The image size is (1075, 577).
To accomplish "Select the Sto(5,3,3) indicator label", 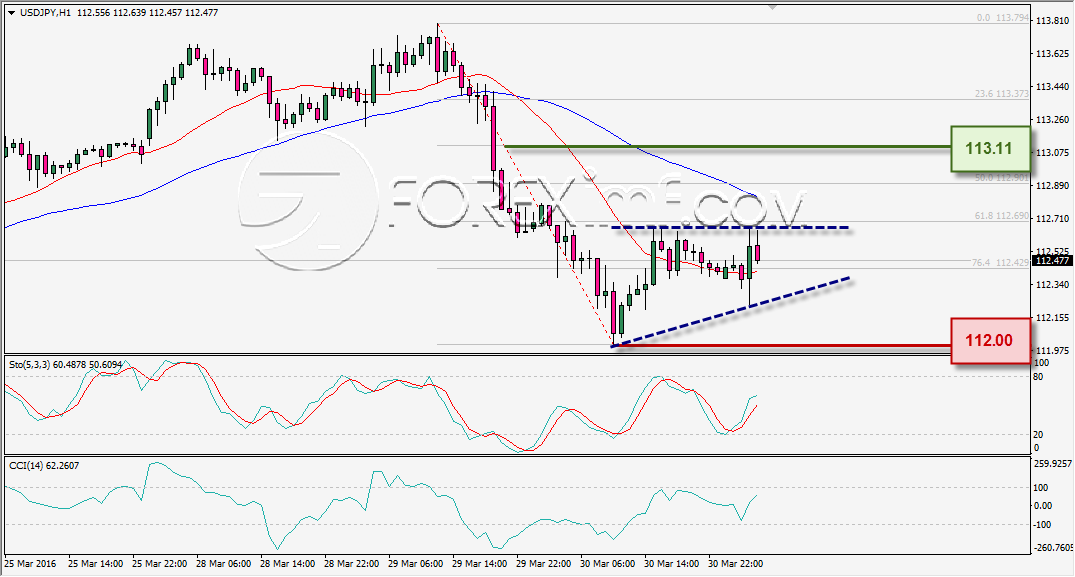I will click(65, 365).
